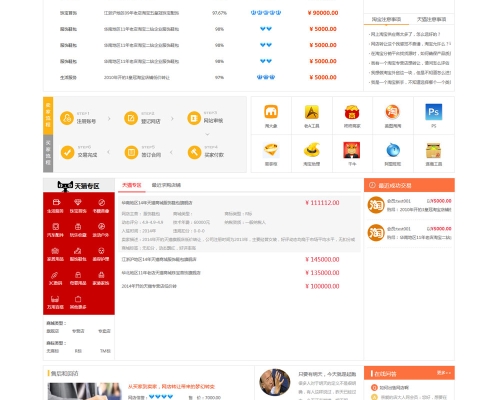
Task: Open the expanded ¥111112.00 listing title
Action: (x=157, y=203)
